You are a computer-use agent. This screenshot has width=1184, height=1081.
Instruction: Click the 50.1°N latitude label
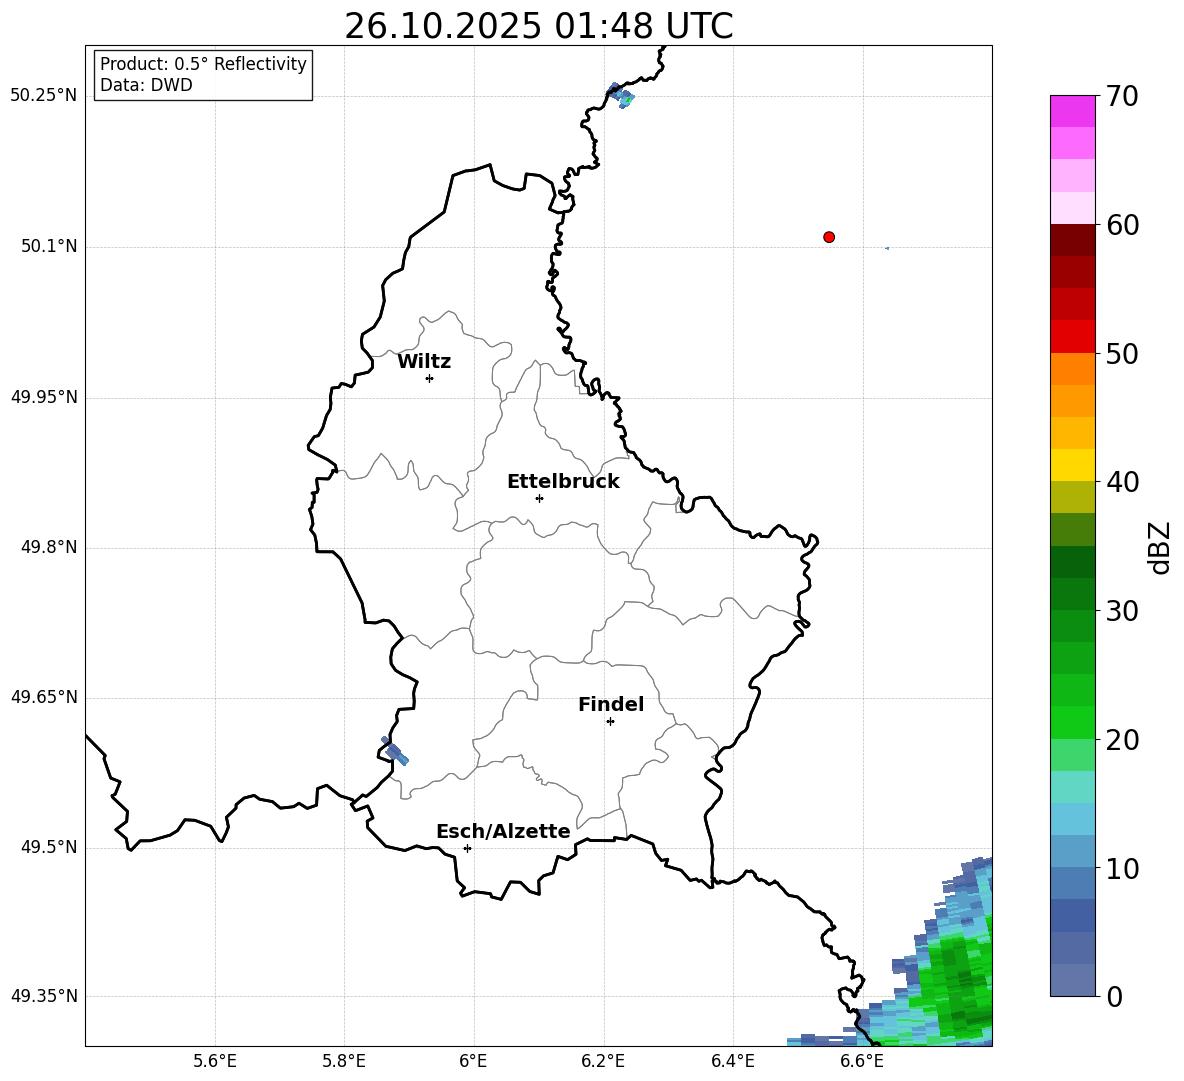click(49, 247)
